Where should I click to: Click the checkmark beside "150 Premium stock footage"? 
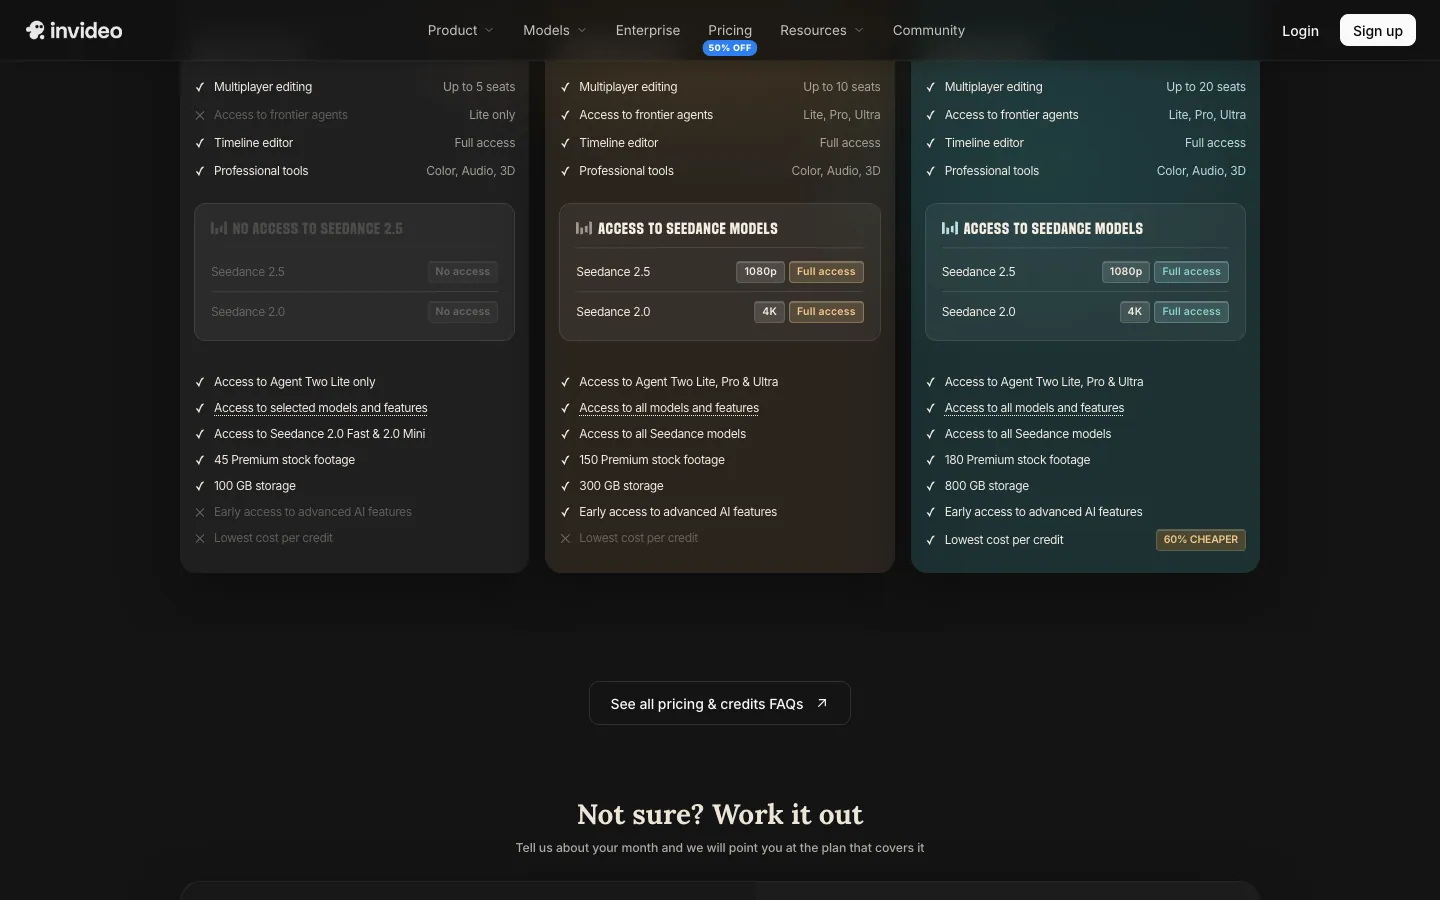click(565, 460)
